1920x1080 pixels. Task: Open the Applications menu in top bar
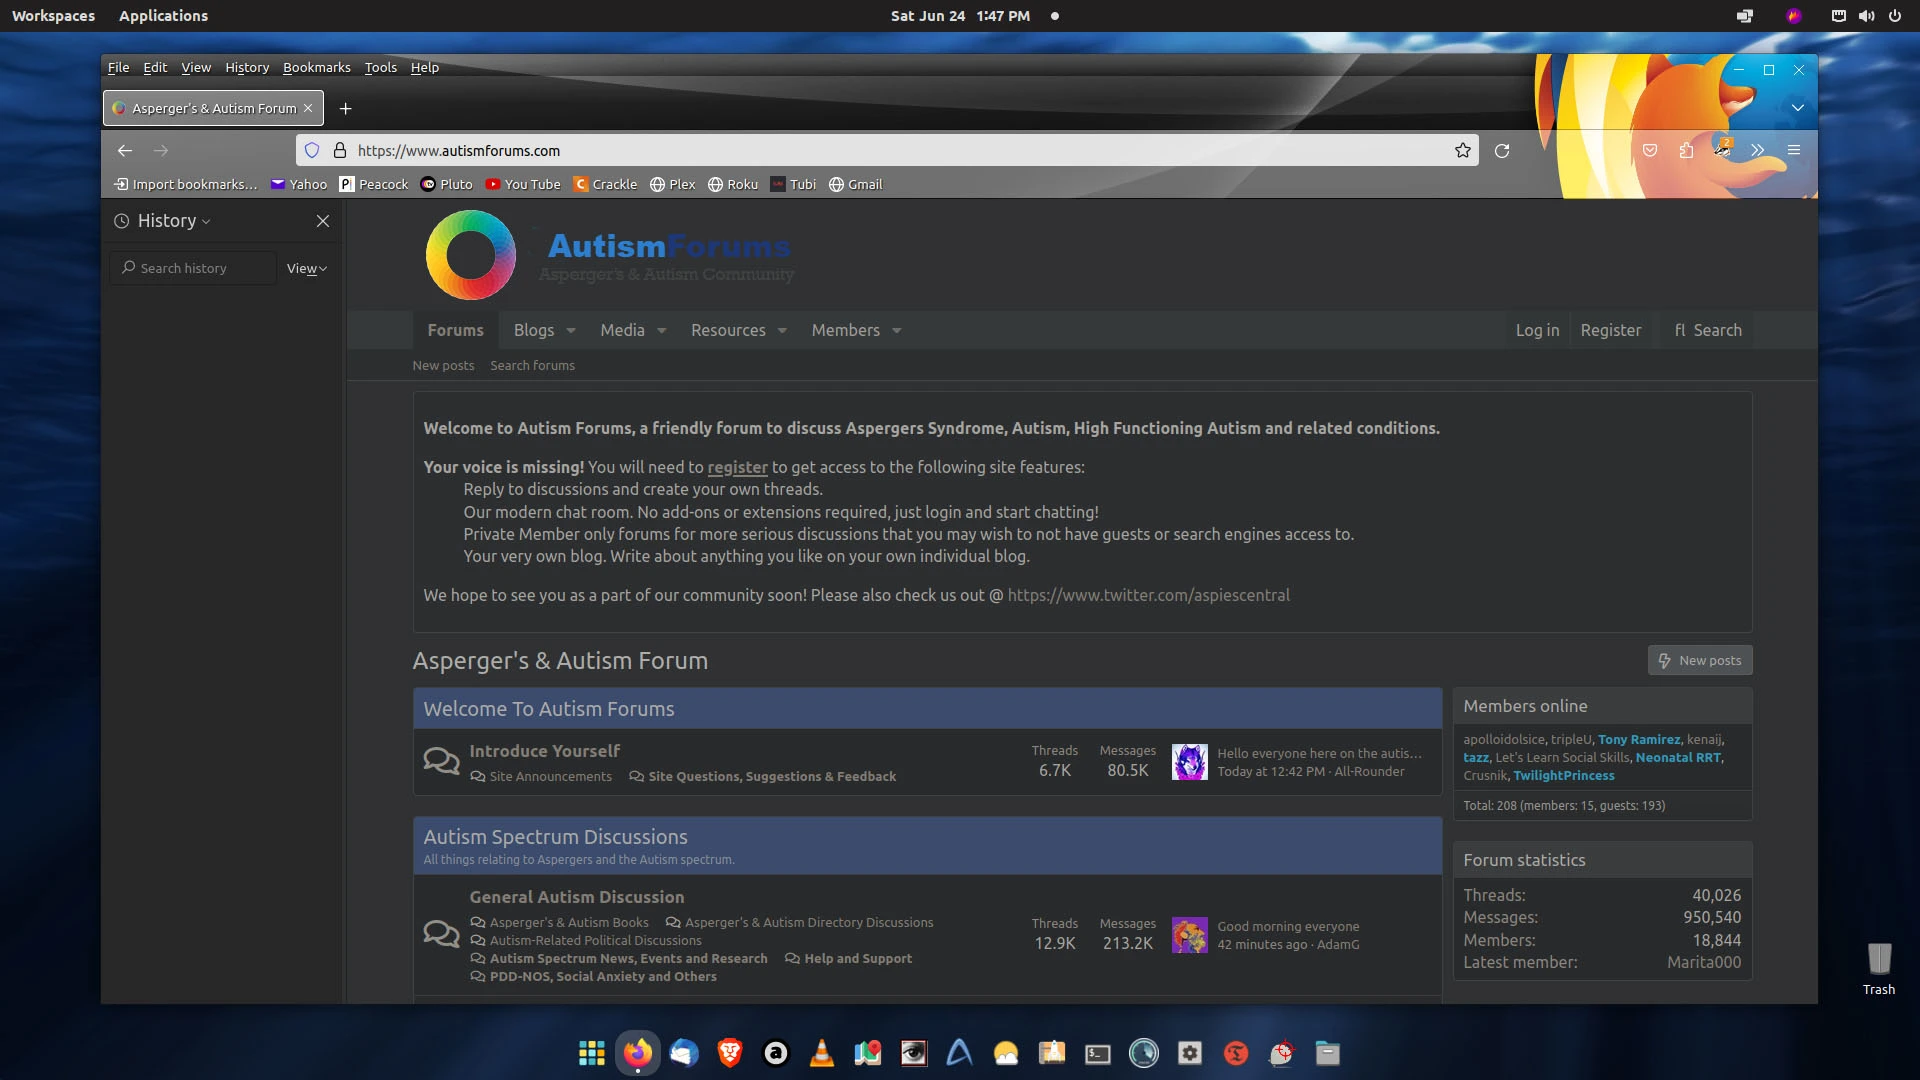163,16
